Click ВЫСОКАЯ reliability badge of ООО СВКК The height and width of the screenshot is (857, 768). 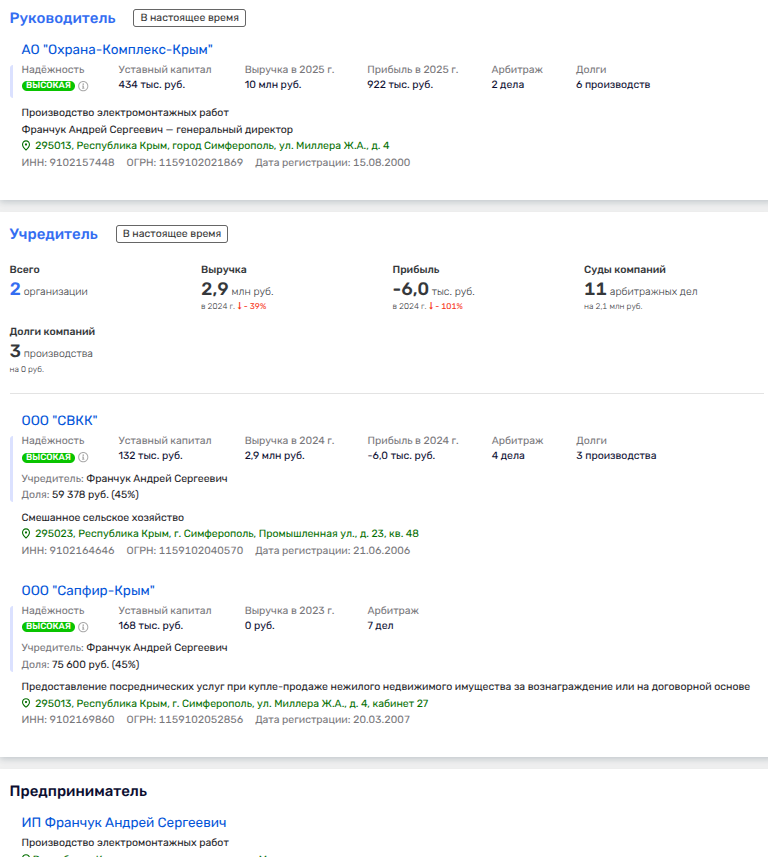(x=48, y=457)
